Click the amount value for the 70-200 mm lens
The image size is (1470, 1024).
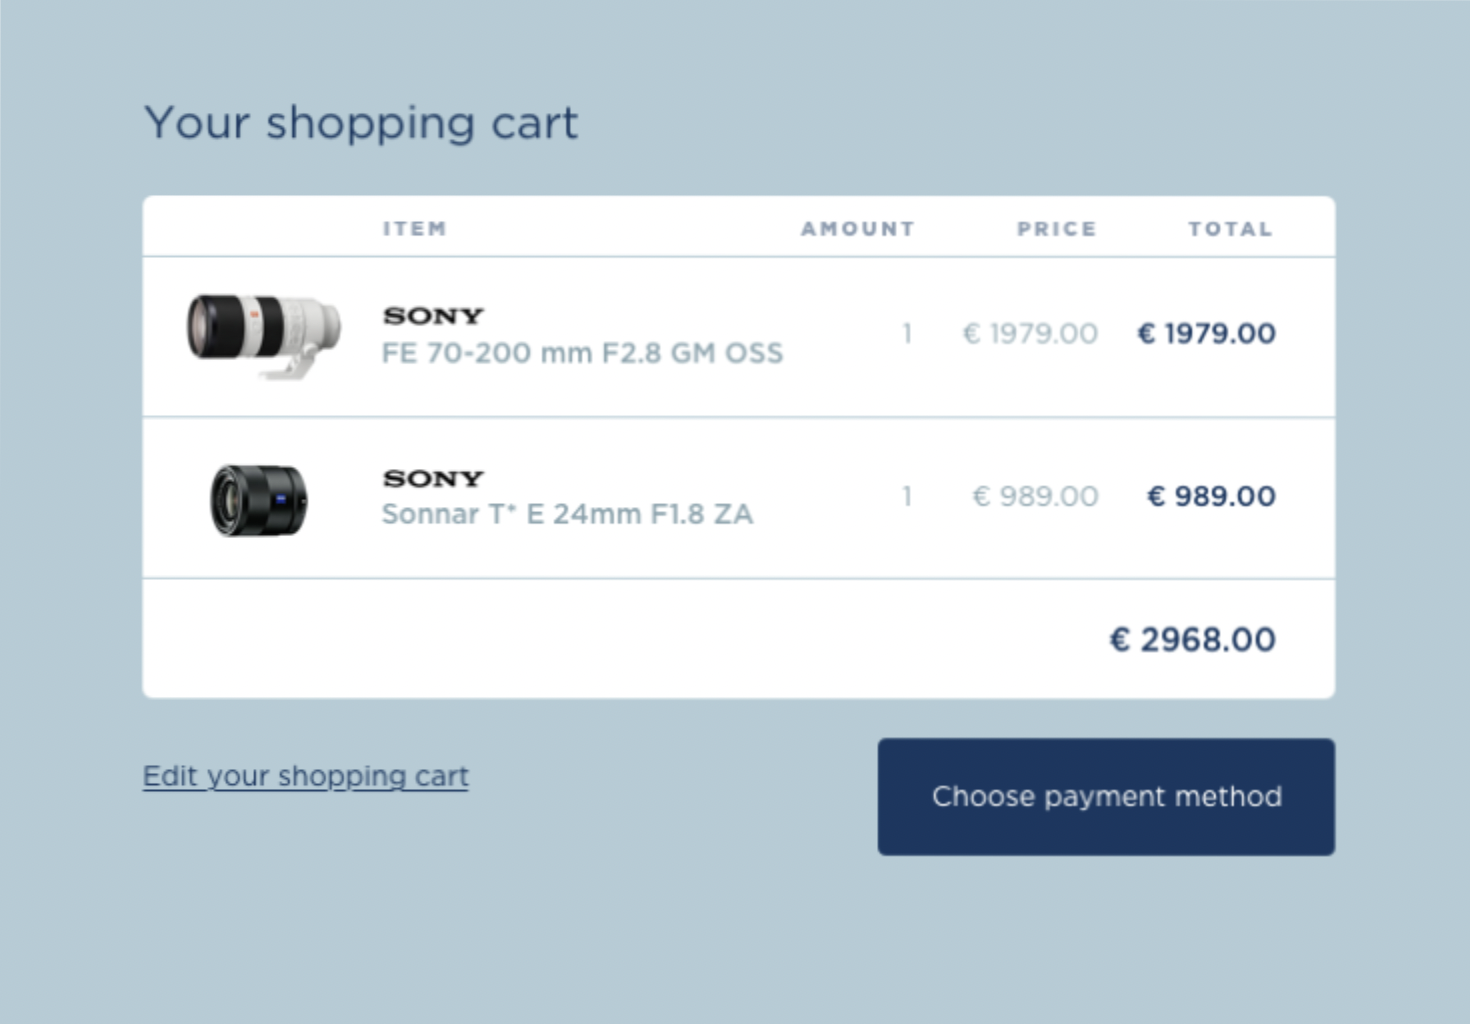coord(907,333)
